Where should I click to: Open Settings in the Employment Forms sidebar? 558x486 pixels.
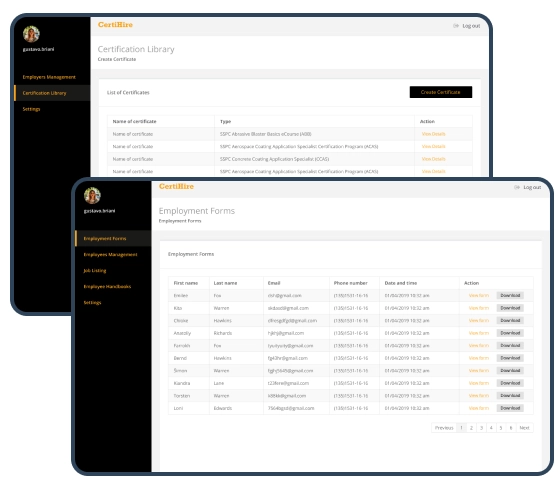coord(92,302)
